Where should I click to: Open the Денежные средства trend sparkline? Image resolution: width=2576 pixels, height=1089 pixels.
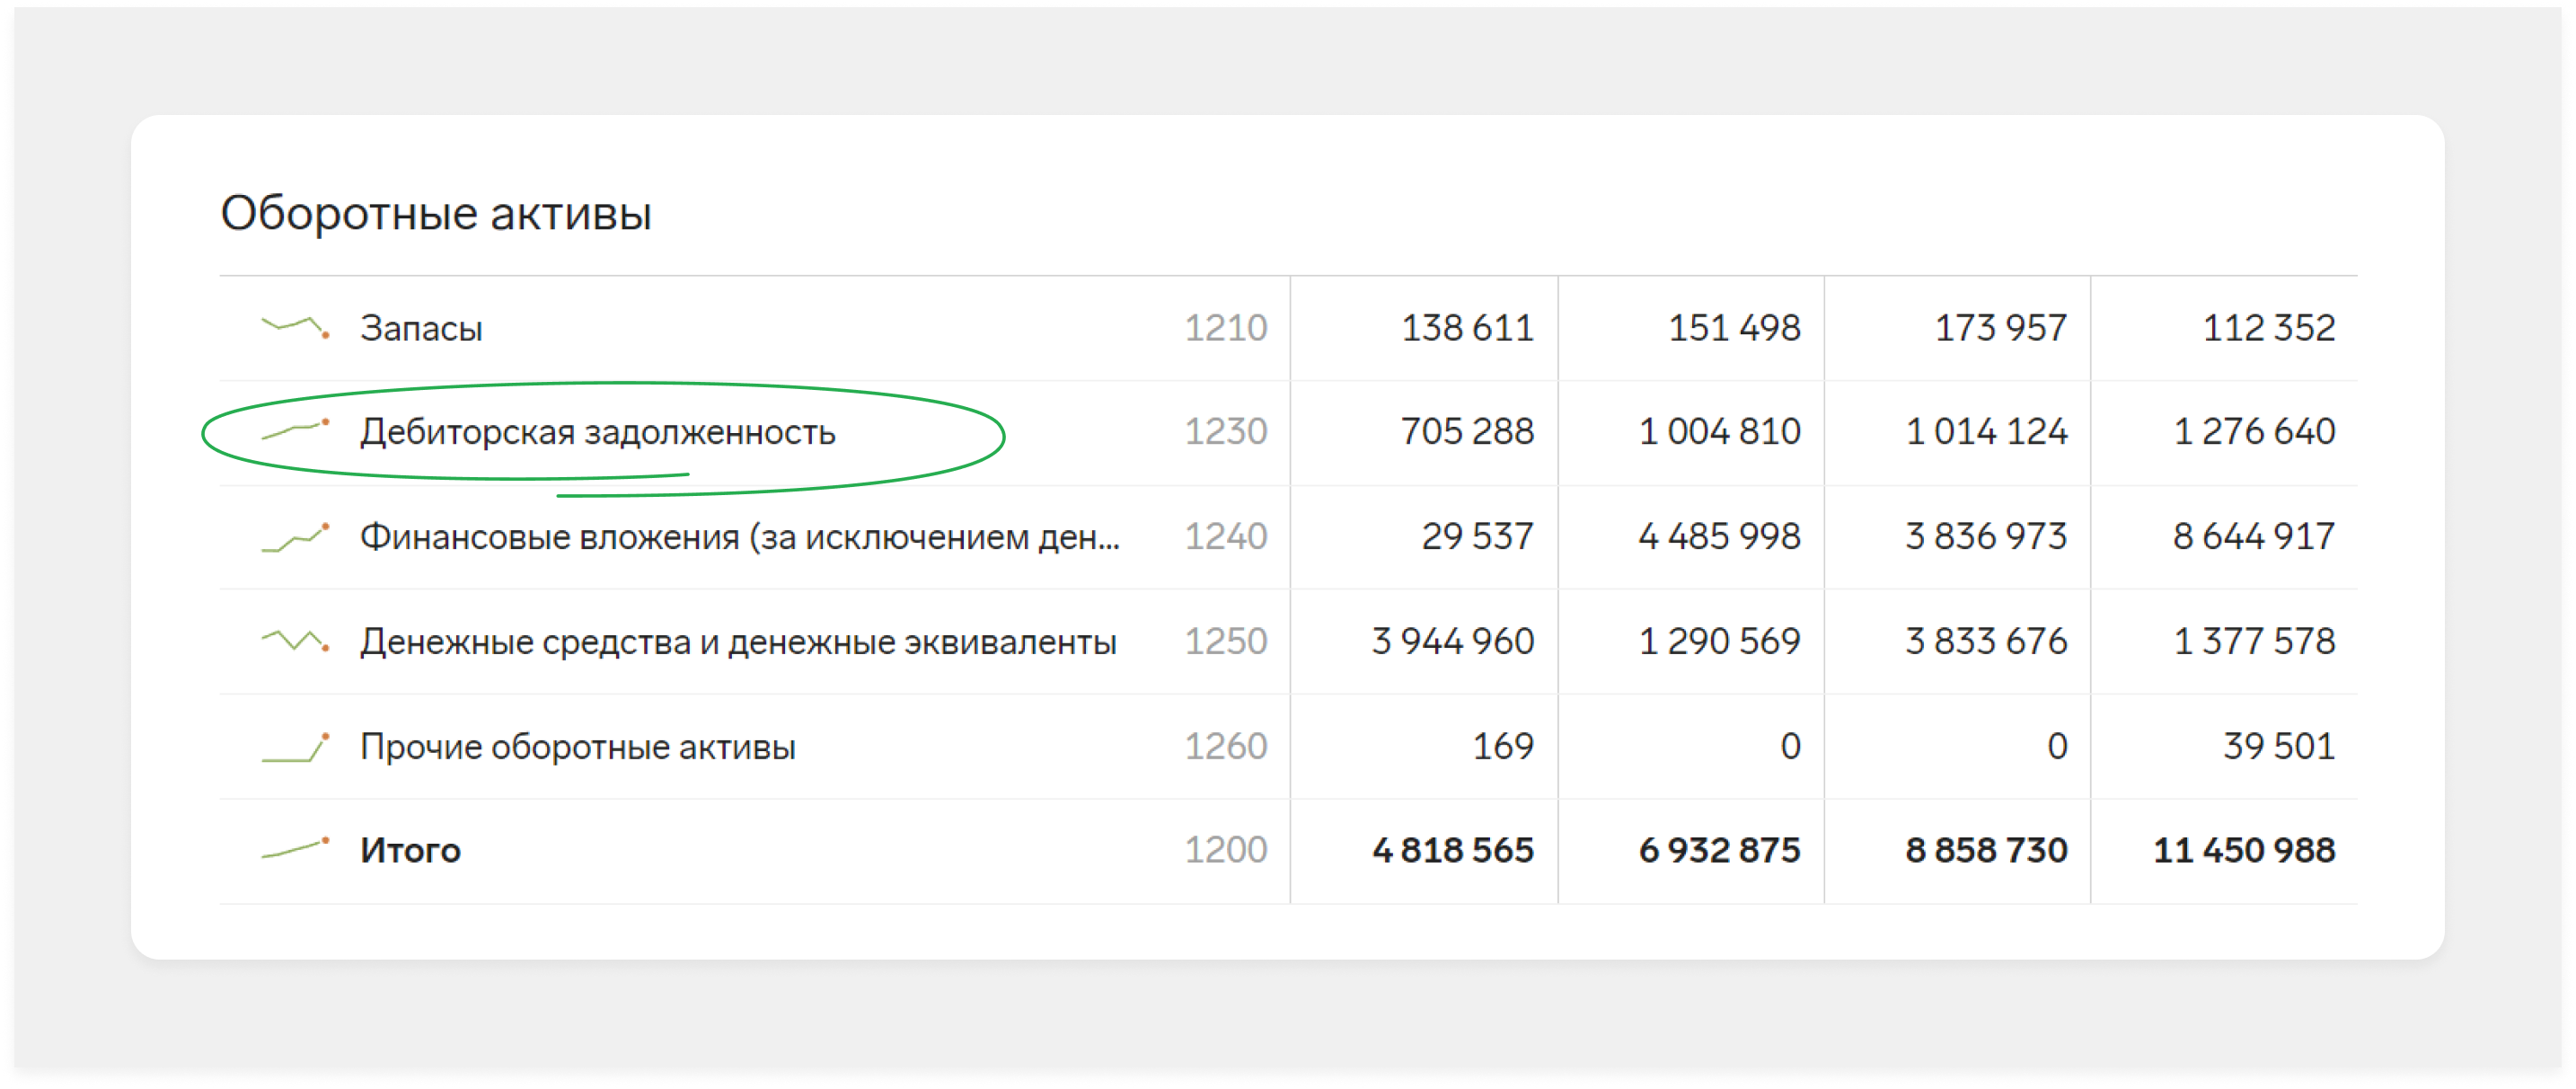295,640
